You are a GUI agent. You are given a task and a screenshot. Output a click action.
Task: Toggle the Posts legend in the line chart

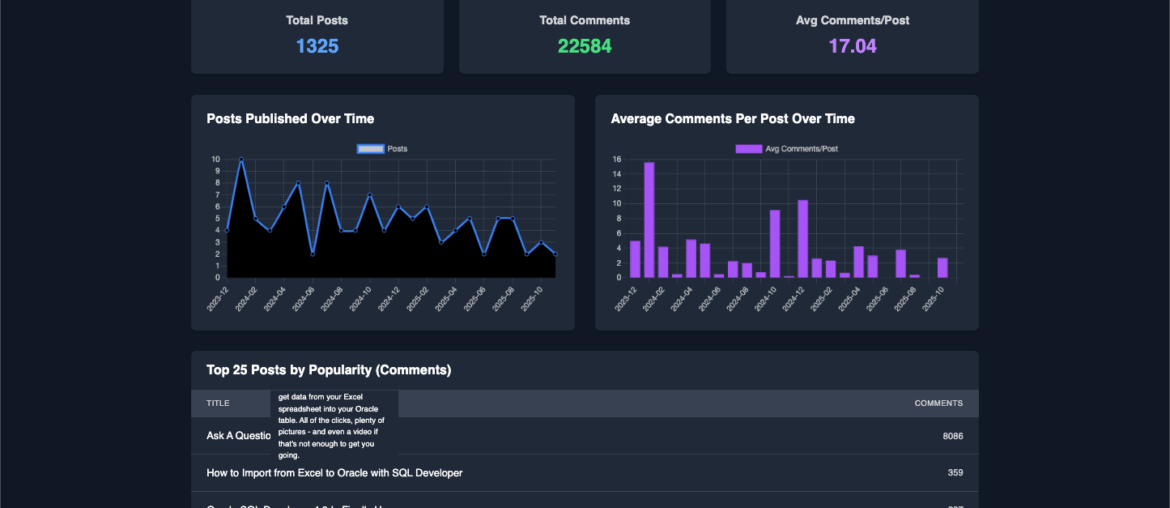point(382,149)
